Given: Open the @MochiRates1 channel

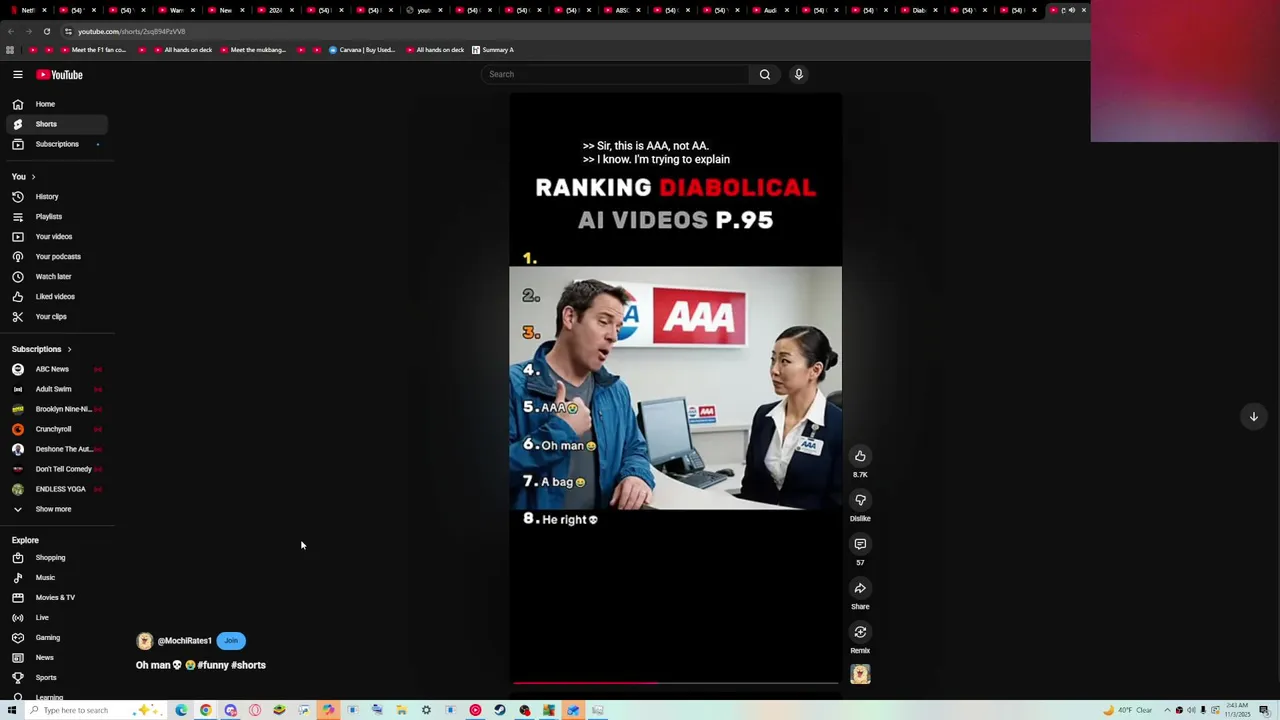Looking at the screenshot, I should tap(184, 641).
